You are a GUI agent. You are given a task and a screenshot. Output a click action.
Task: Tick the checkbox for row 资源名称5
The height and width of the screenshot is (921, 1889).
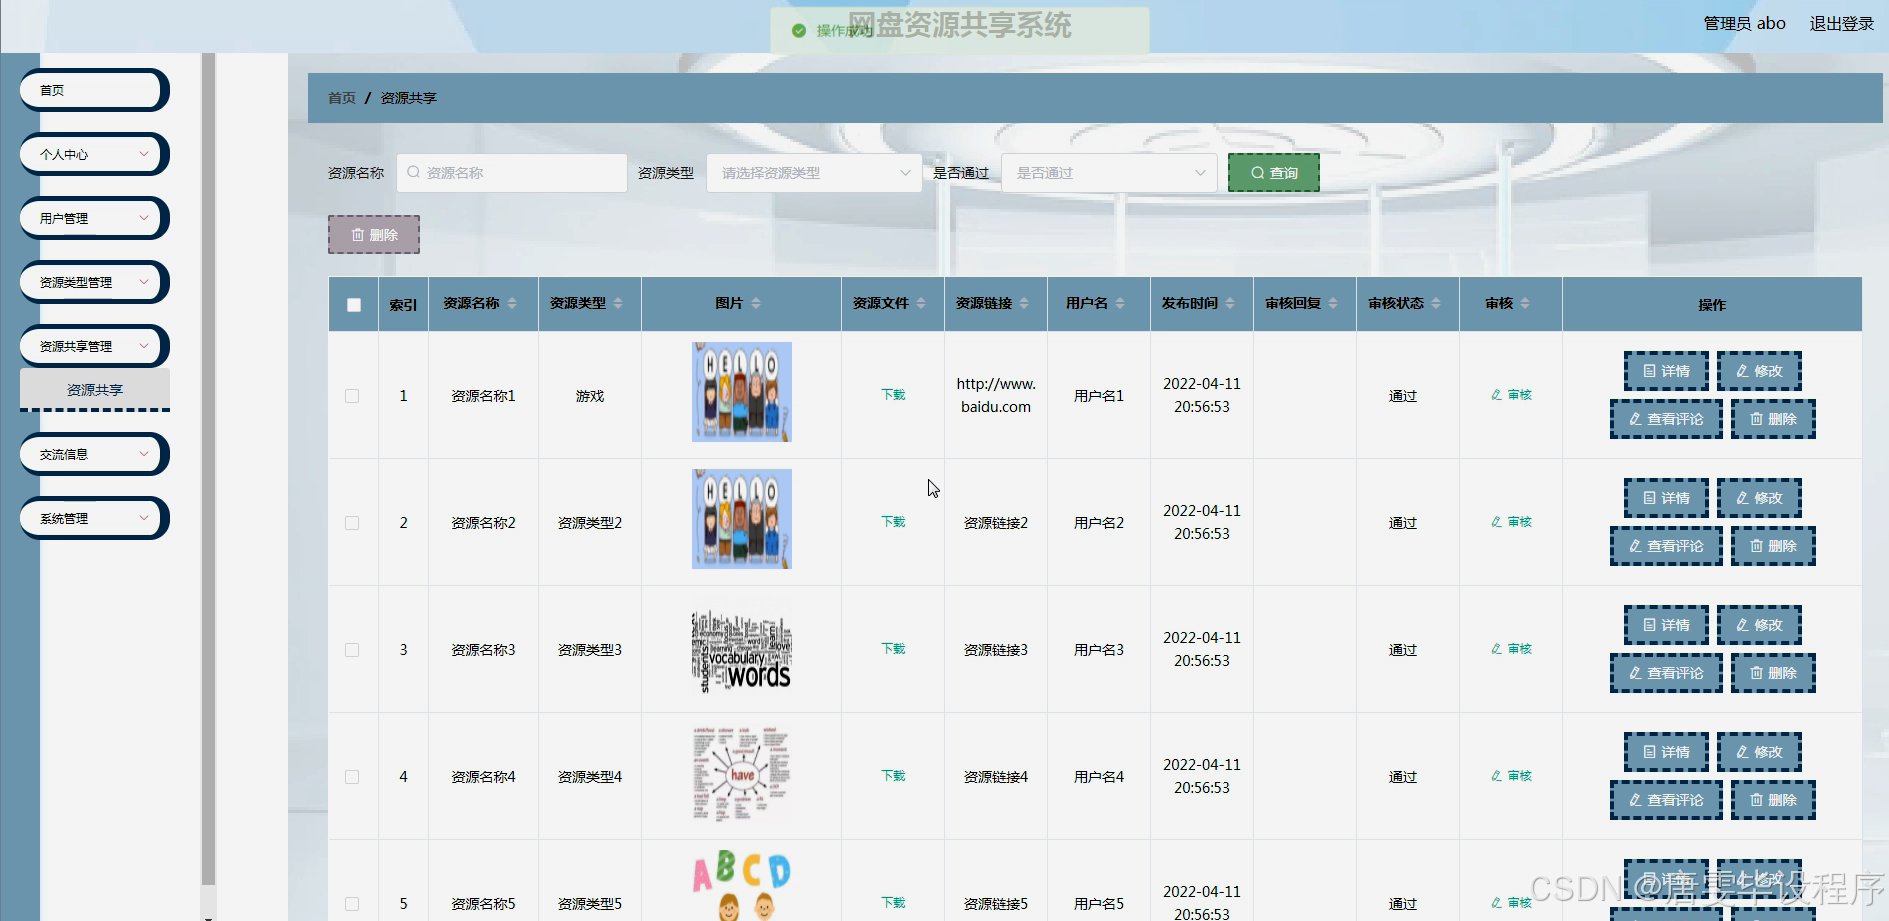[x=352, y=904]
